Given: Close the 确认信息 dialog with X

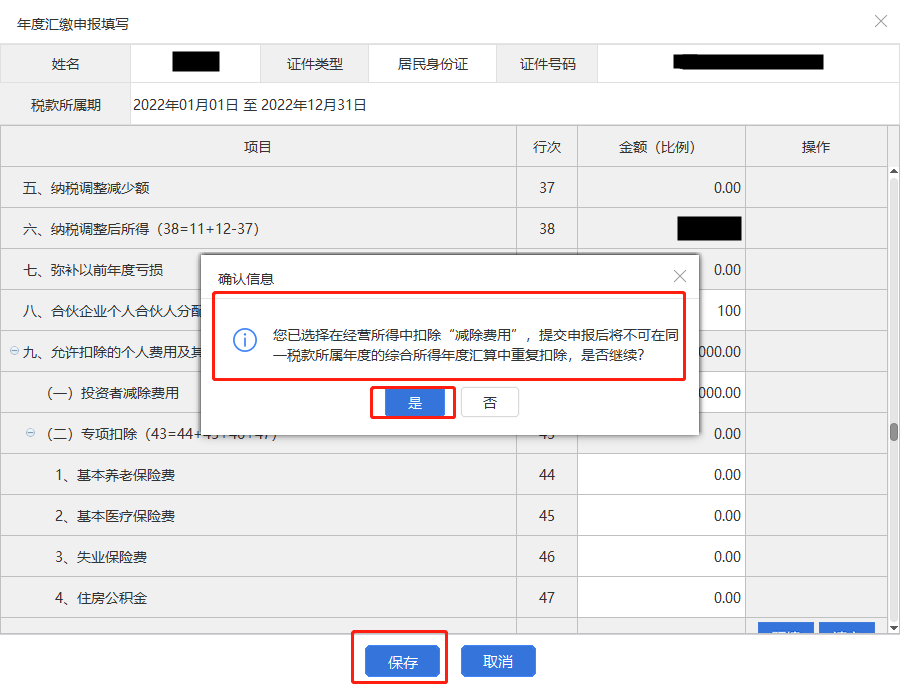Looking at the screenshot, I should (x=680, y=276).
